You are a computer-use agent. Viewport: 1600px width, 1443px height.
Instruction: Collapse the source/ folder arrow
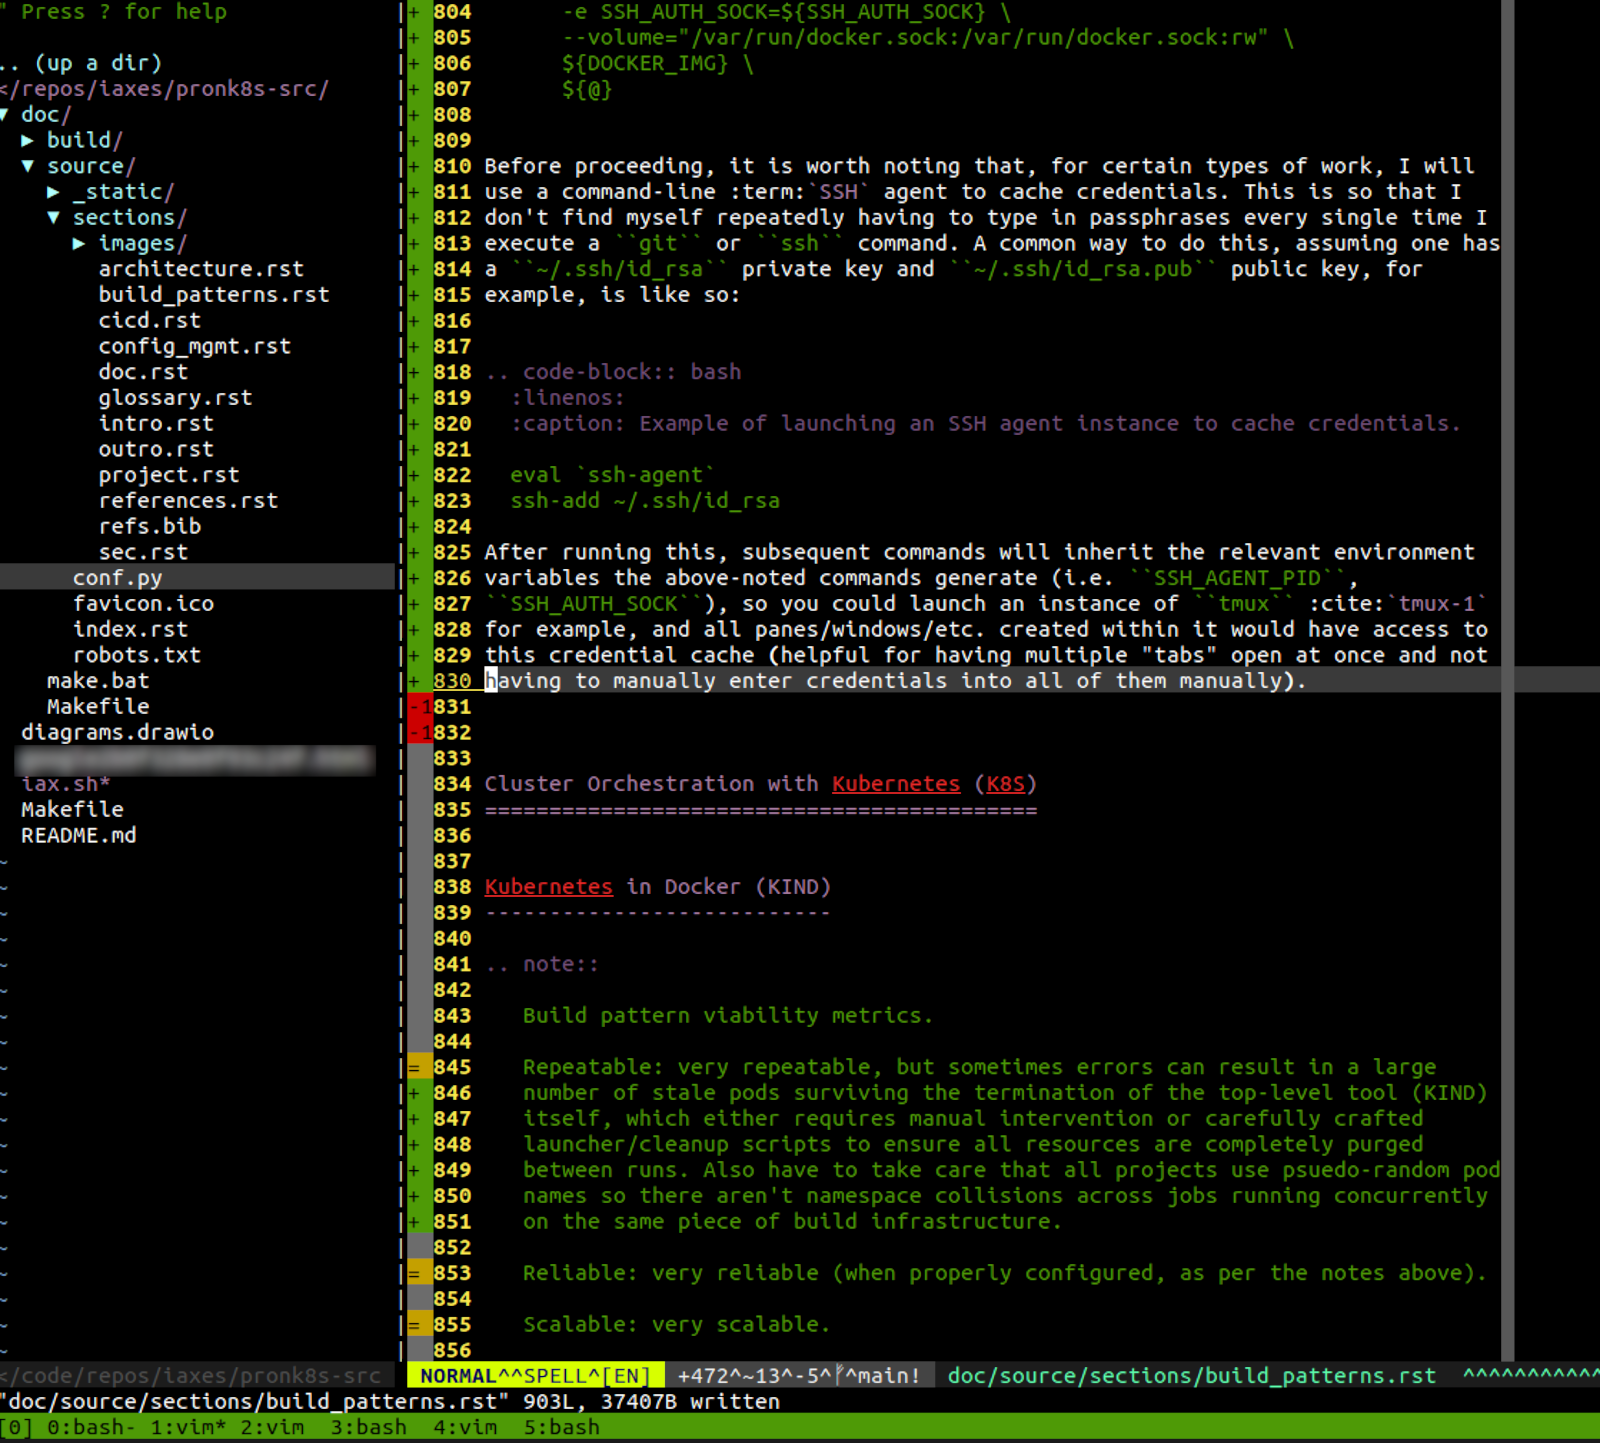point(28,166)
